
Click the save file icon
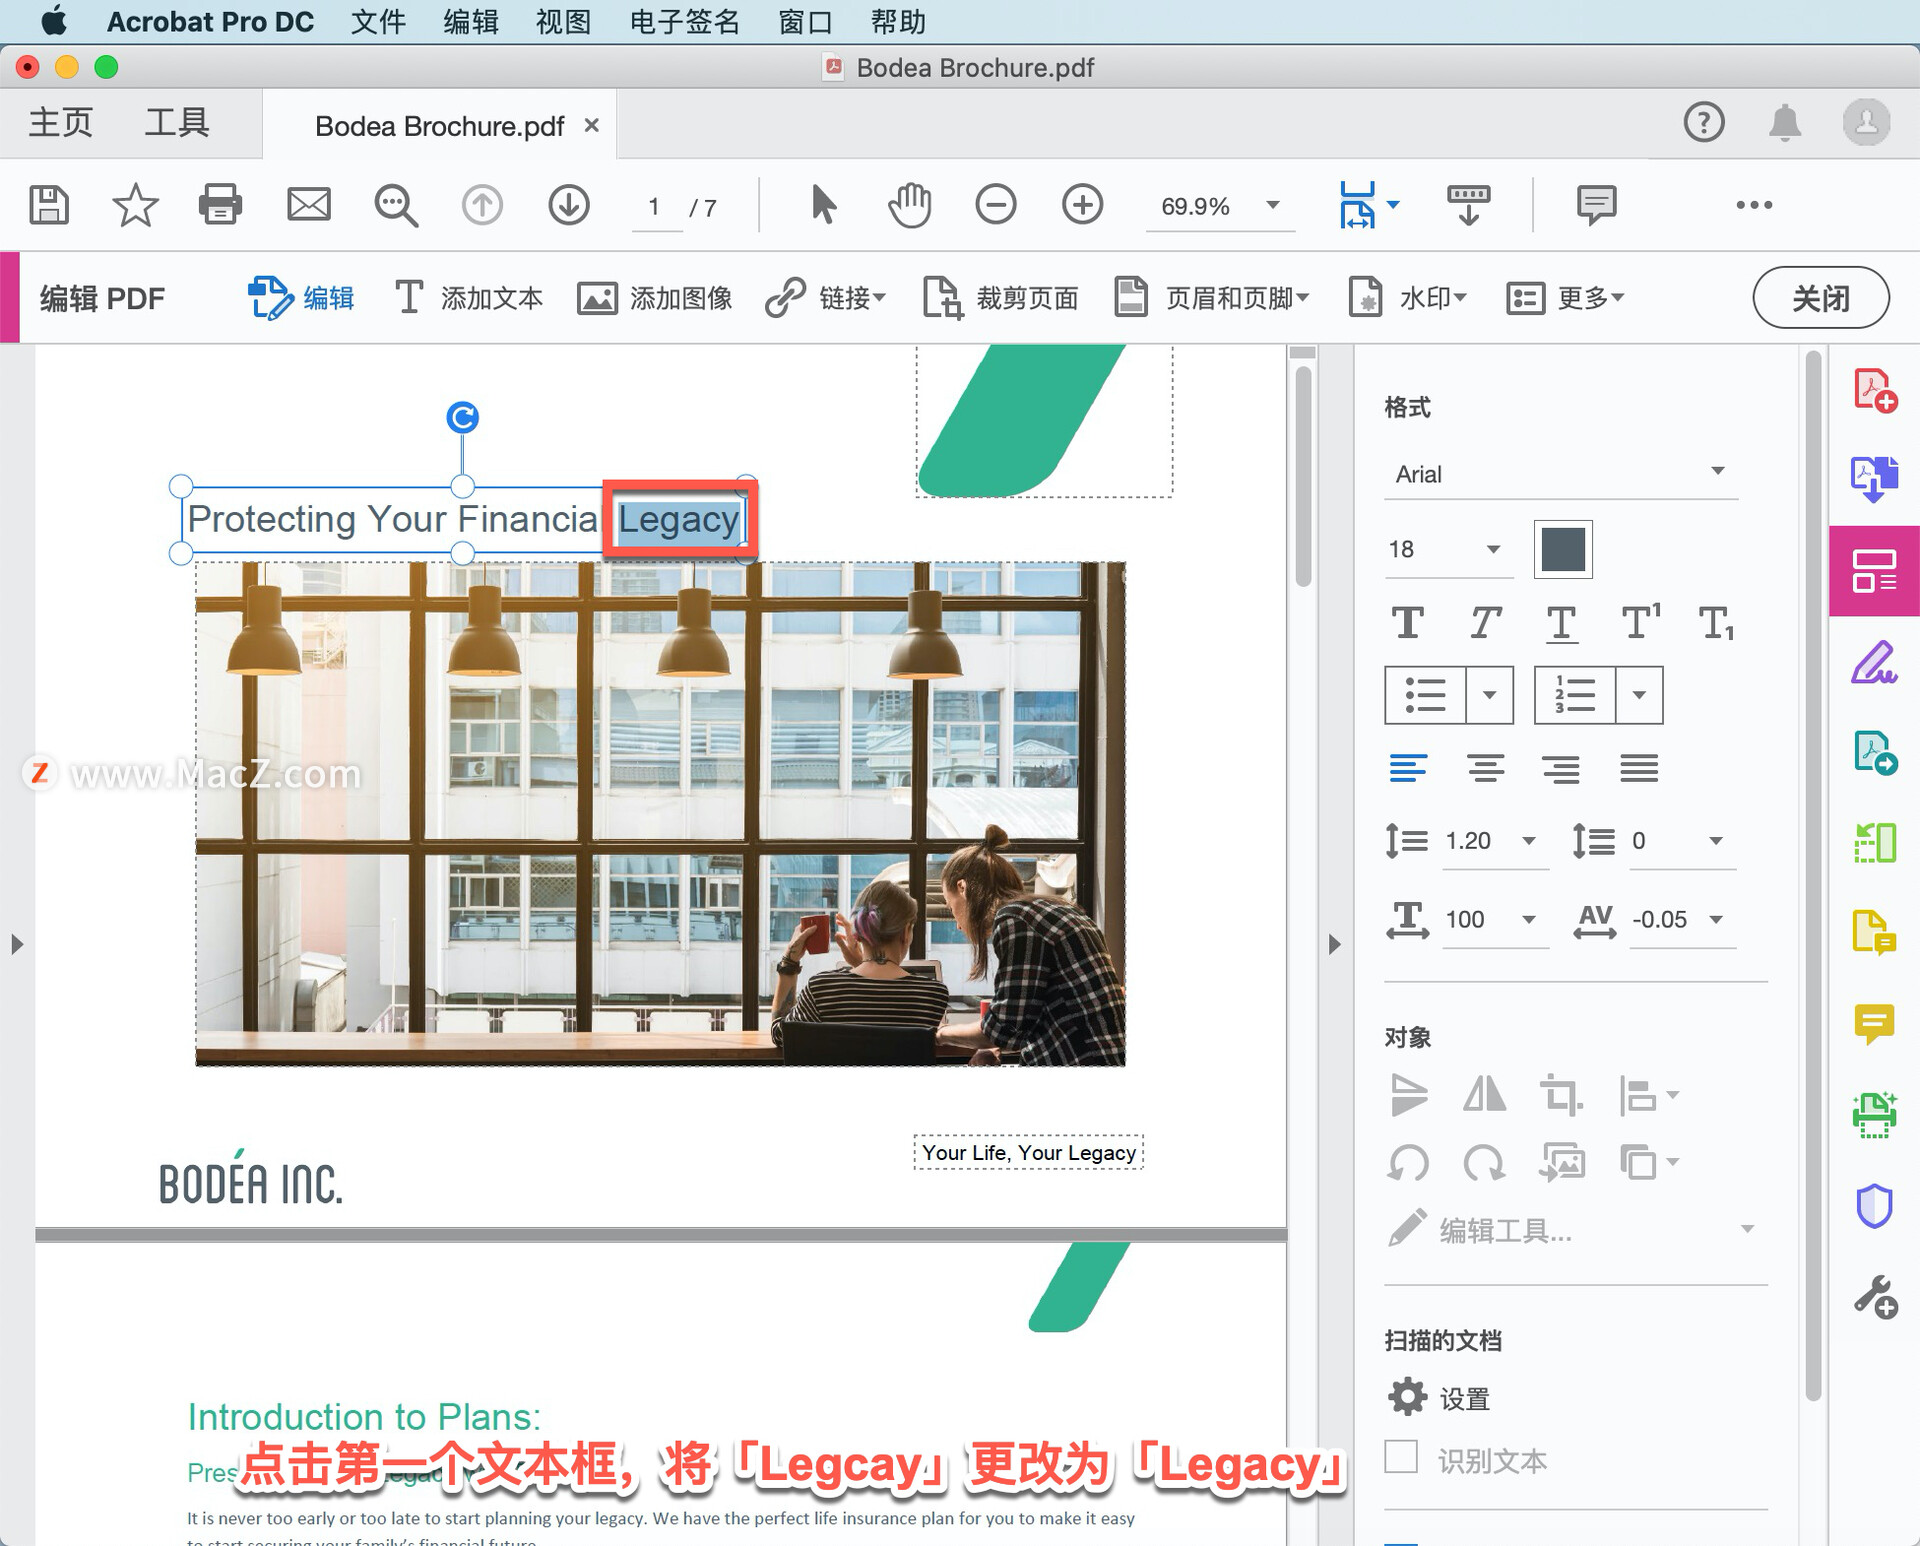48,205
